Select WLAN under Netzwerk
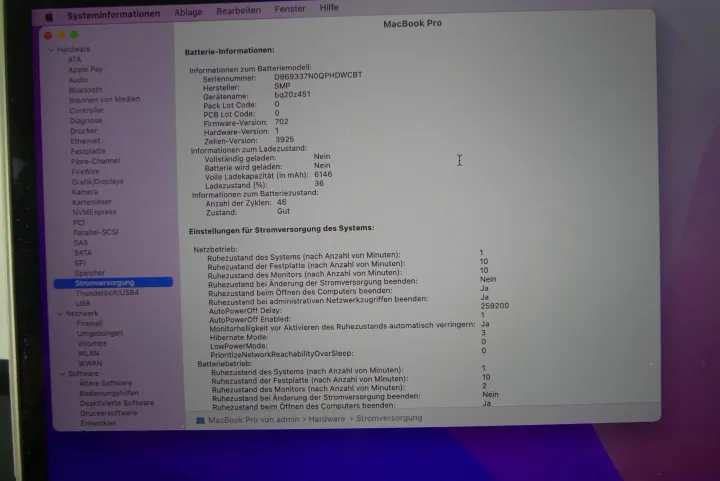Image resolution: width=720 pixels, height=481 pixels. pyautogui.click(x=89, y=353)
